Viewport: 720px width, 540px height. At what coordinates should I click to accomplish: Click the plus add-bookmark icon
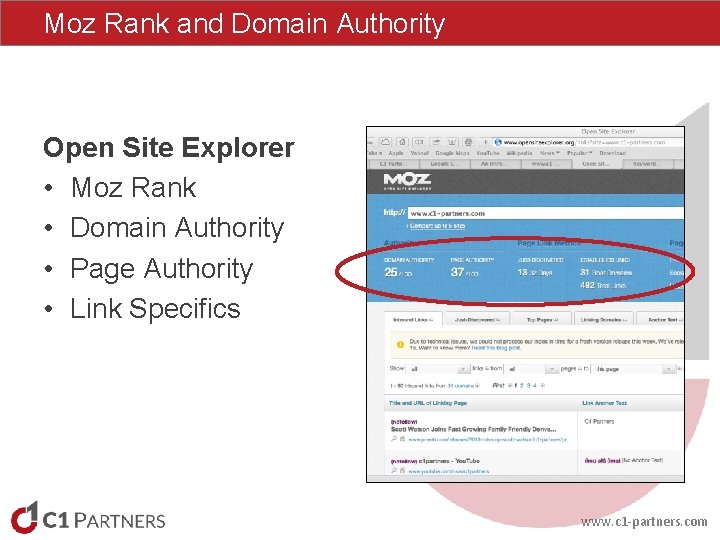pos(485,142)
